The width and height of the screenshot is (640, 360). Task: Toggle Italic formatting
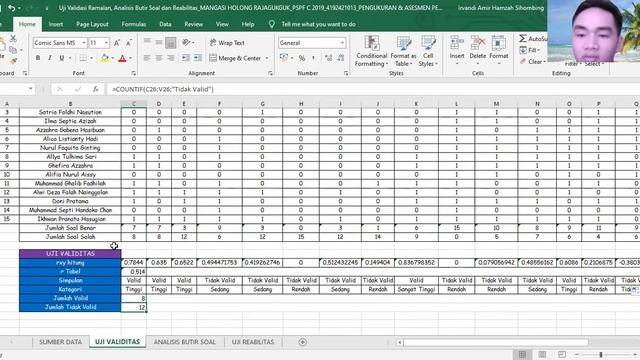[50, 58]
